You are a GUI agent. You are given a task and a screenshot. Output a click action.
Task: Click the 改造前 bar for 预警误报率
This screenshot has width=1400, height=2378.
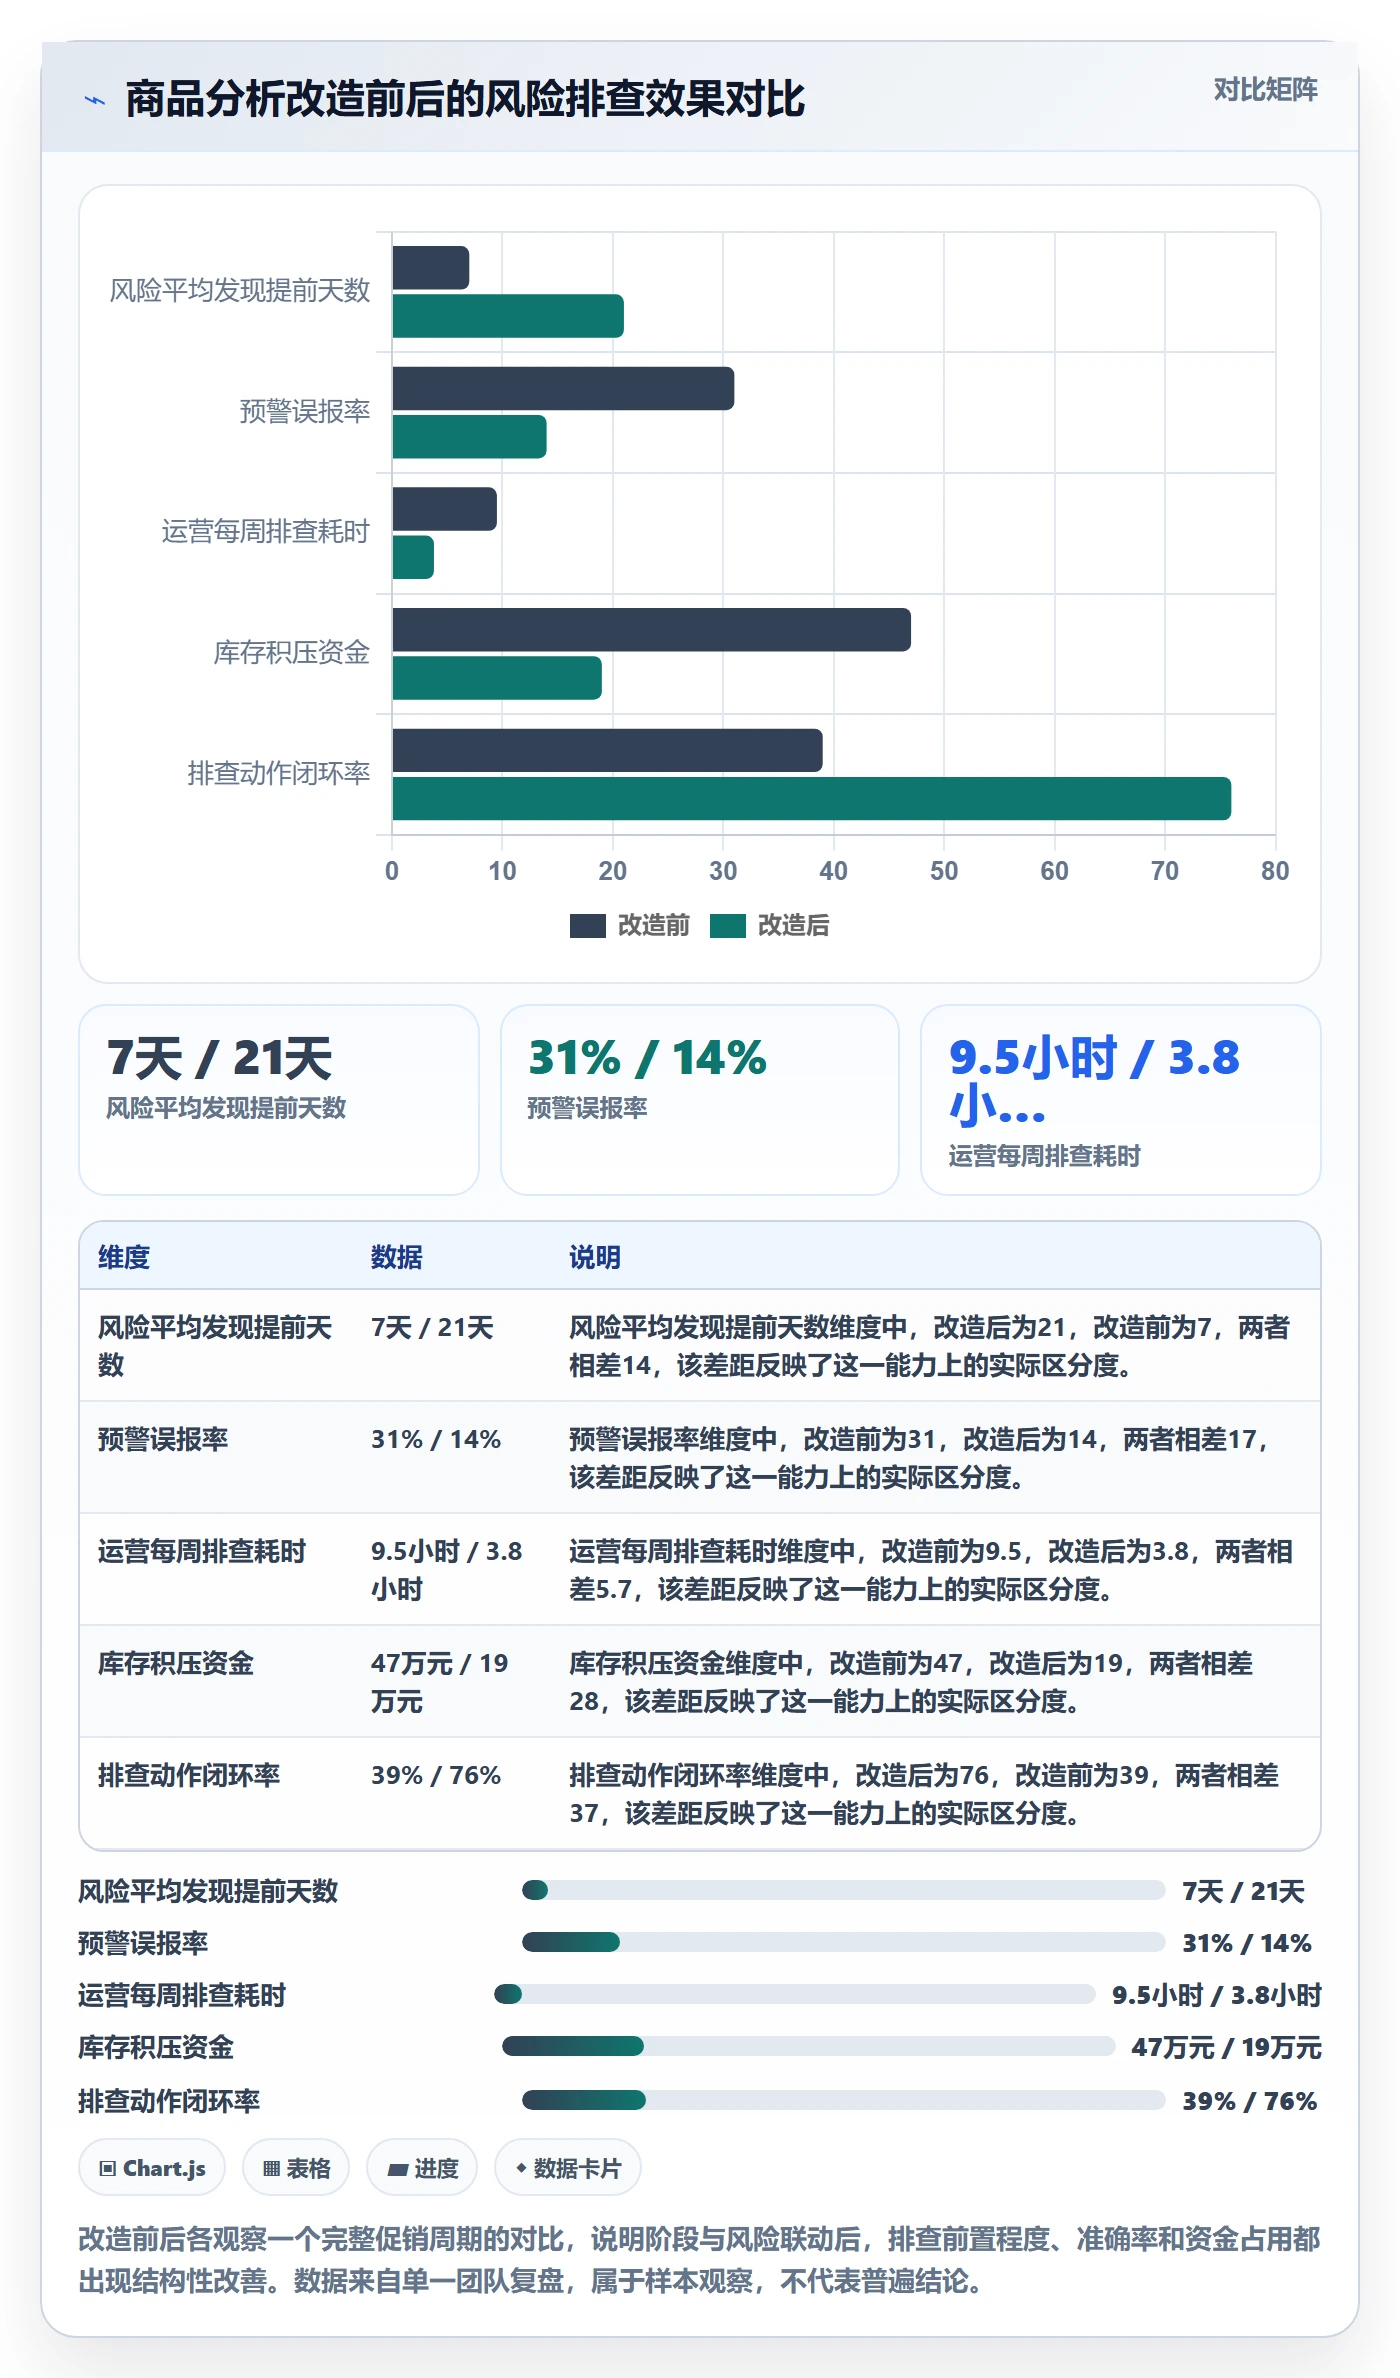(563, 389)
